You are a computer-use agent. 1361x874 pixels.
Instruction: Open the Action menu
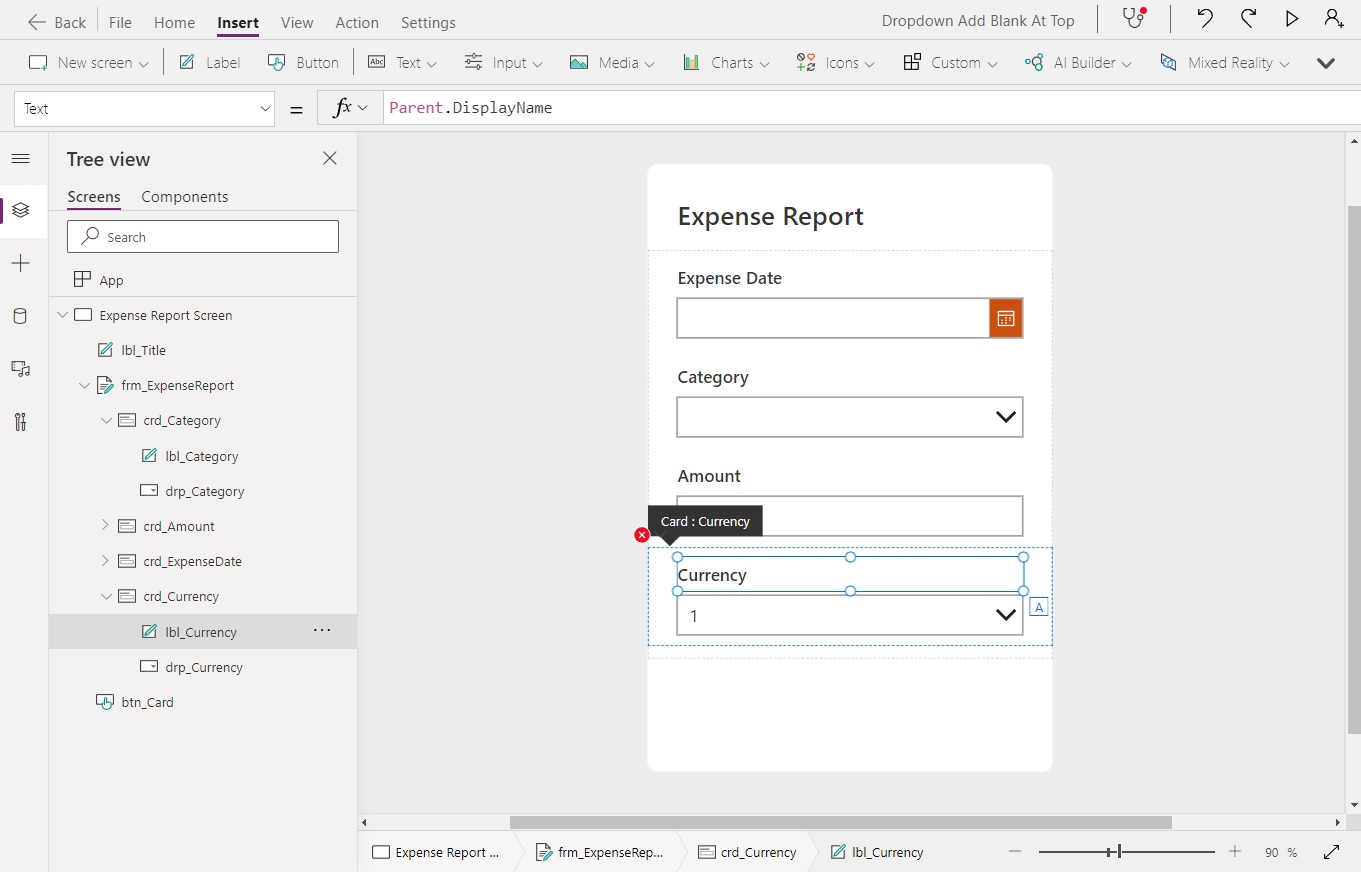coord(357,22)
